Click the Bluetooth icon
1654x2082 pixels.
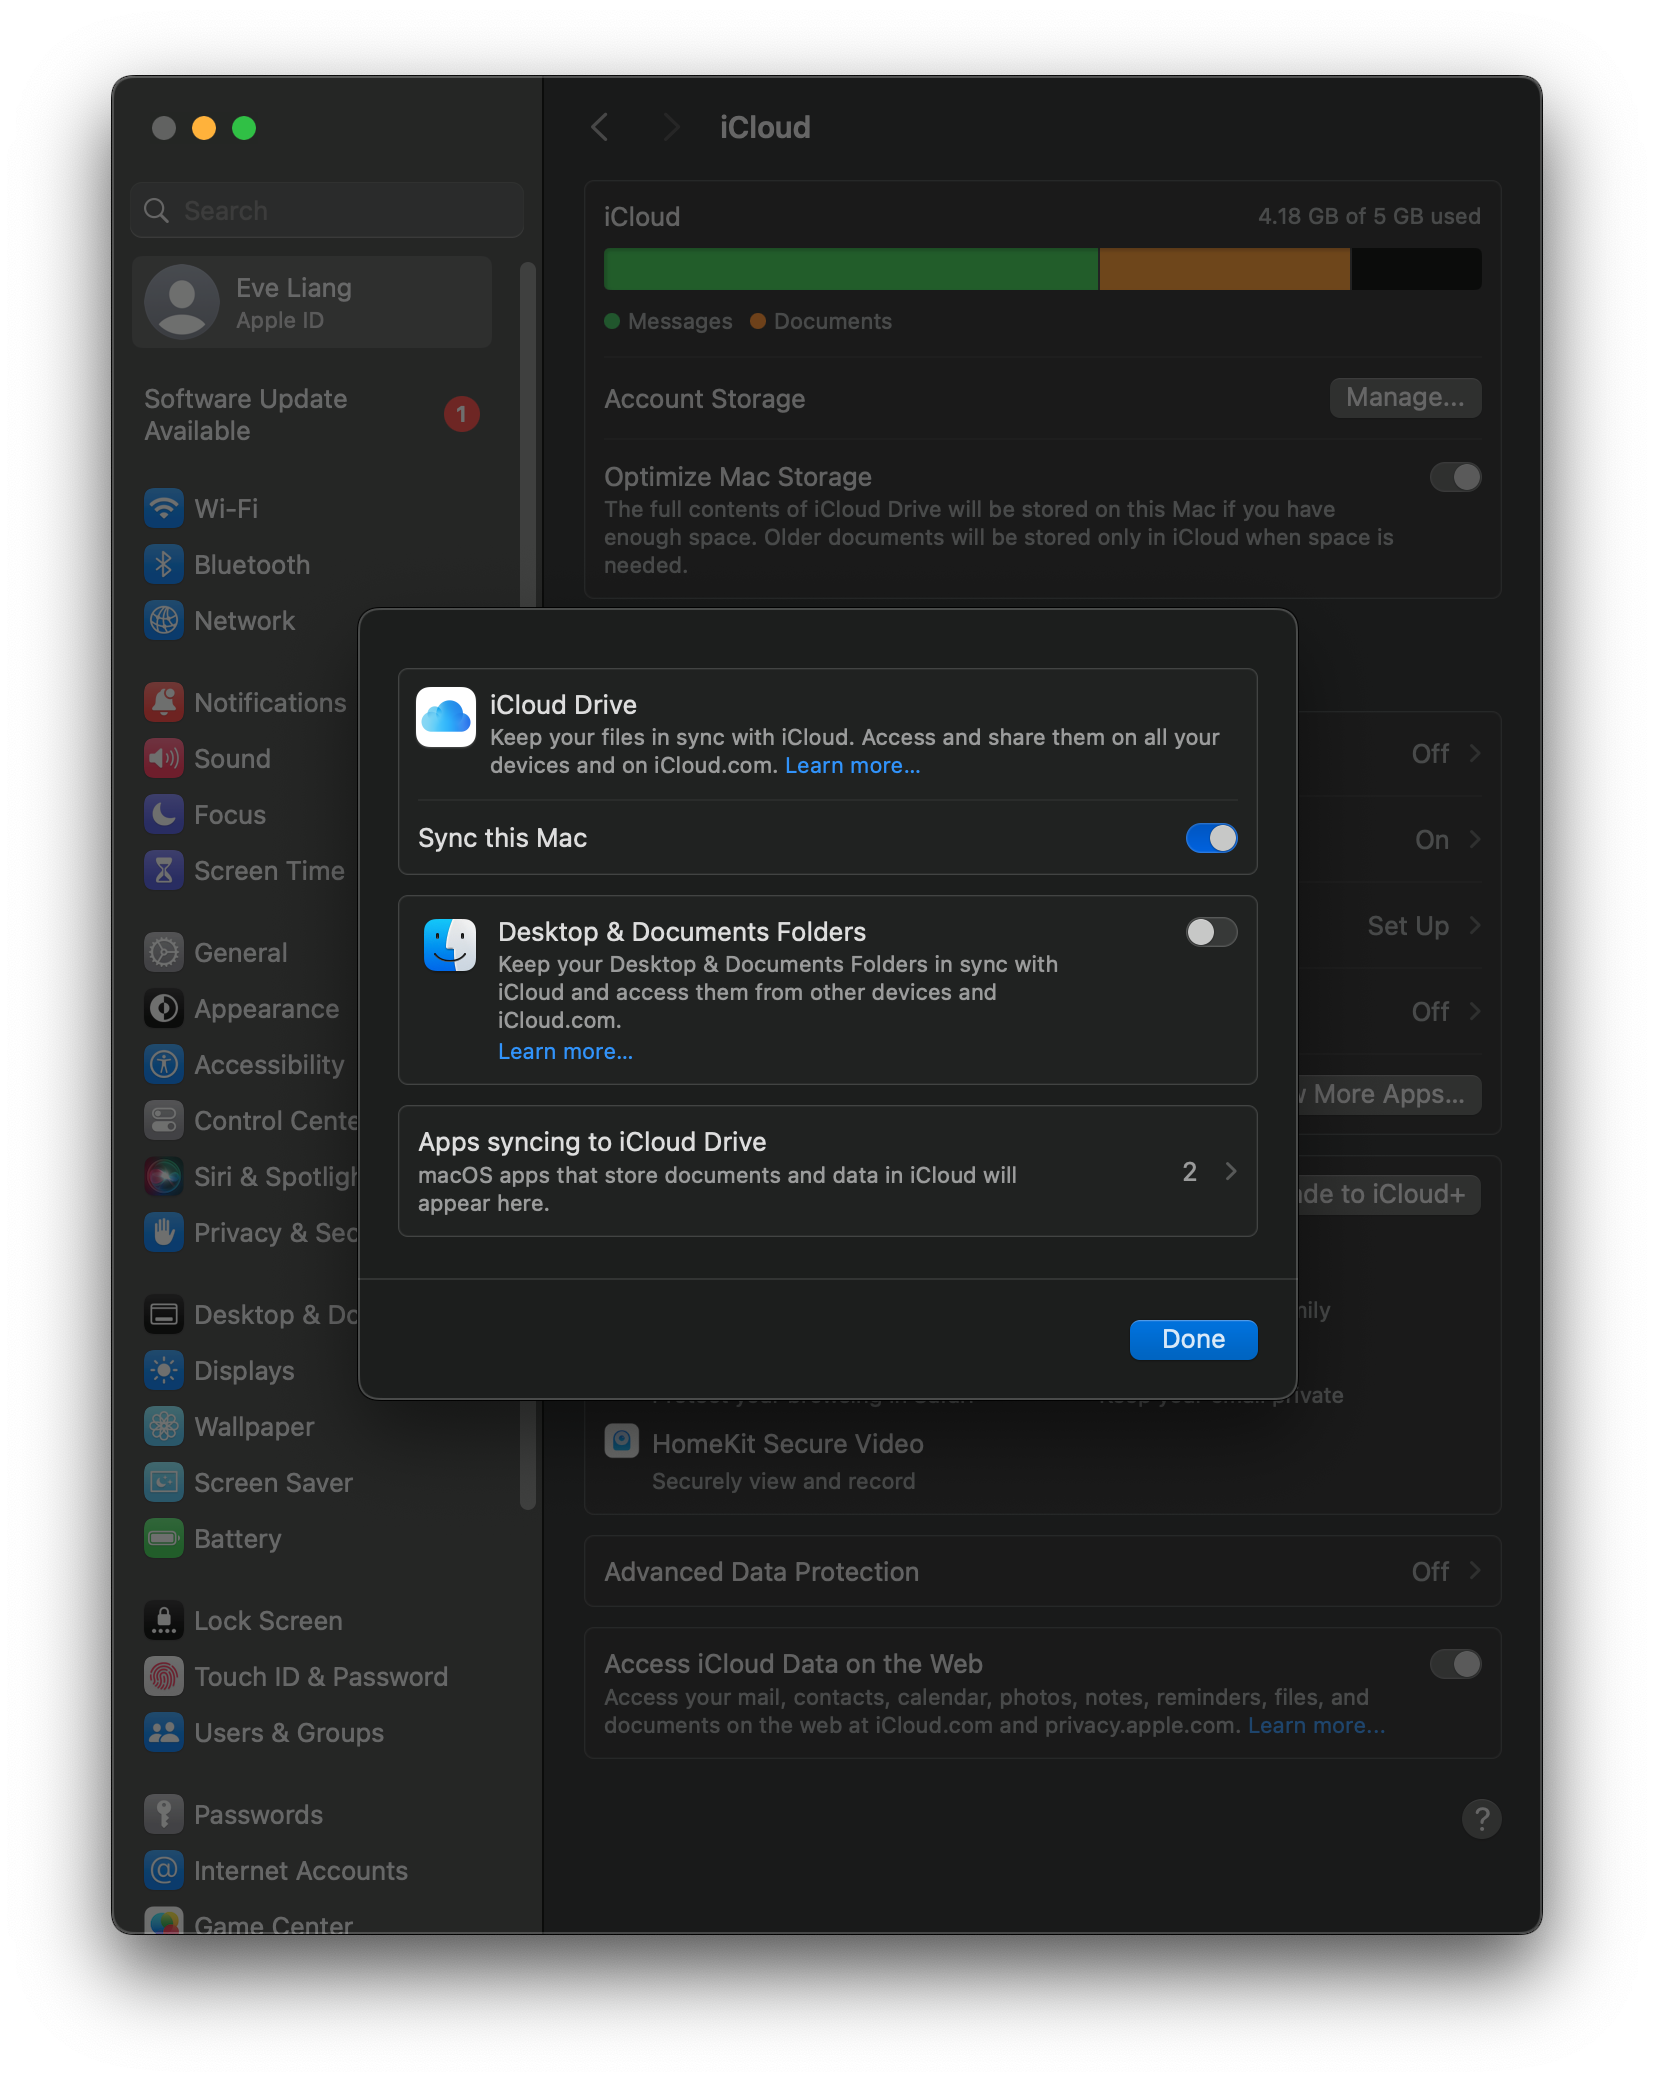point(165,564)
